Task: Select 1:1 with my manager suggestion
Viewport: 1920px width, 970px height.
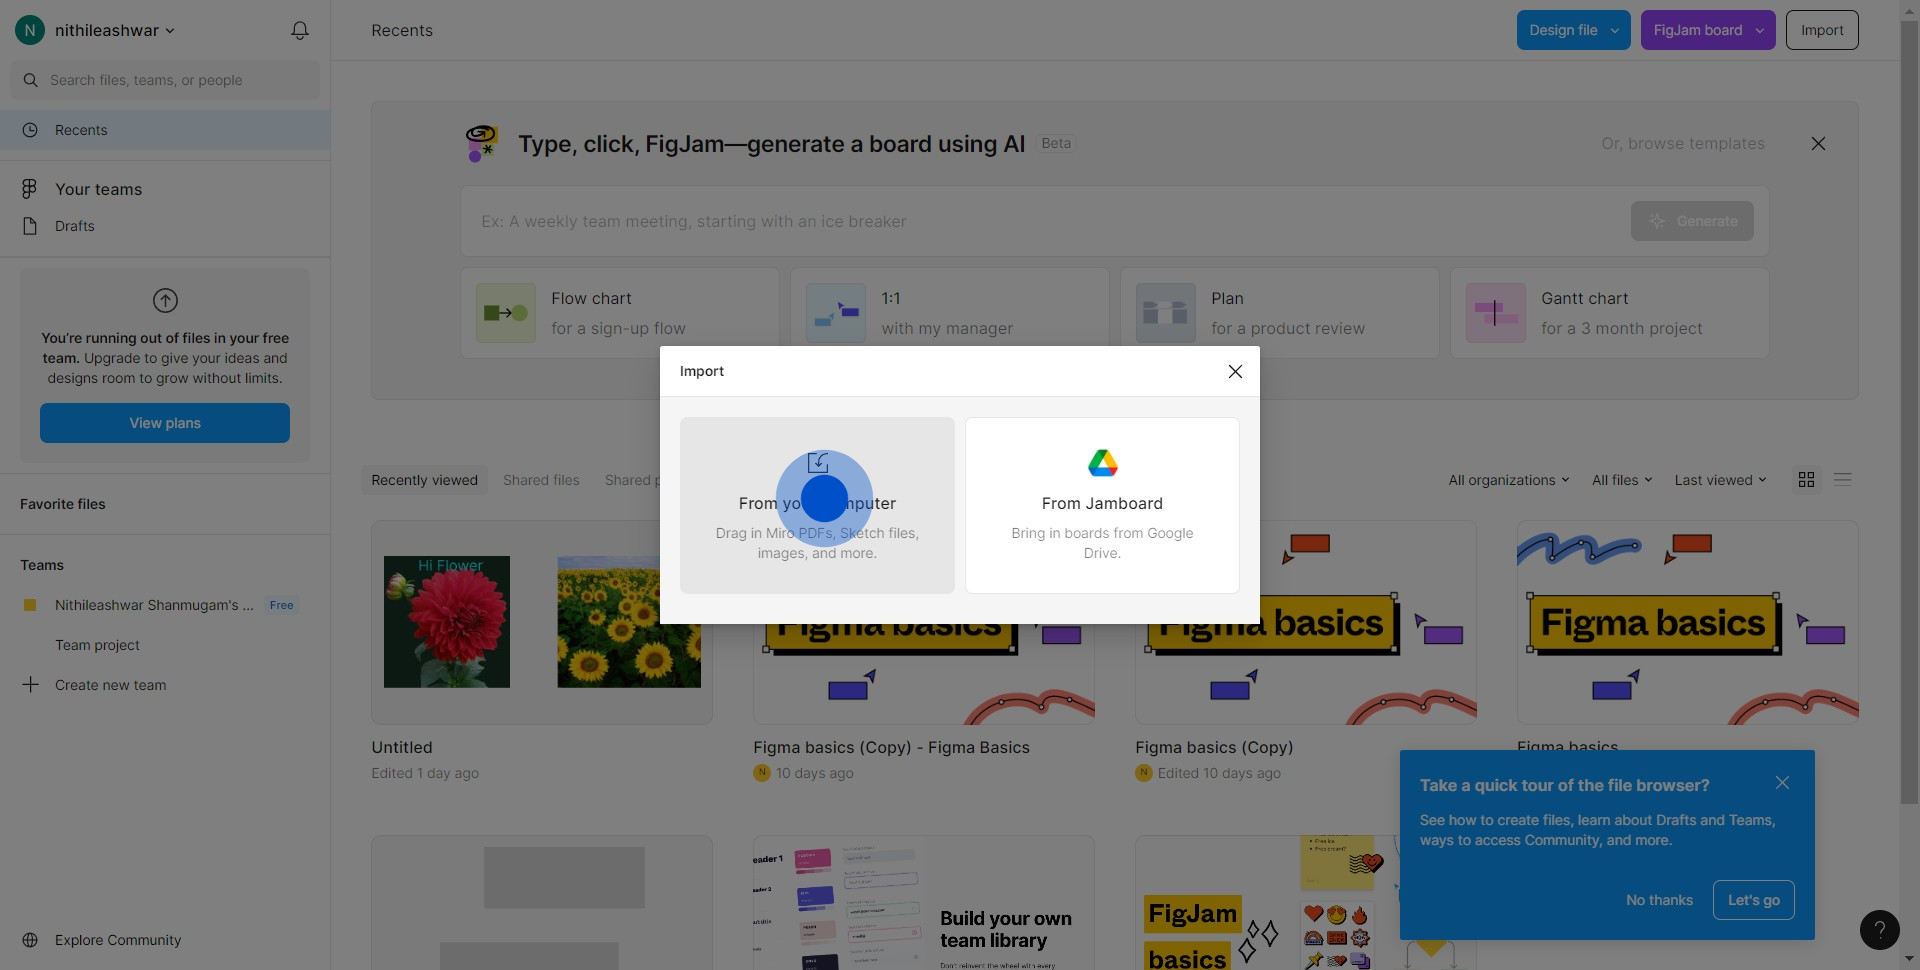Action: click(950, 313)
